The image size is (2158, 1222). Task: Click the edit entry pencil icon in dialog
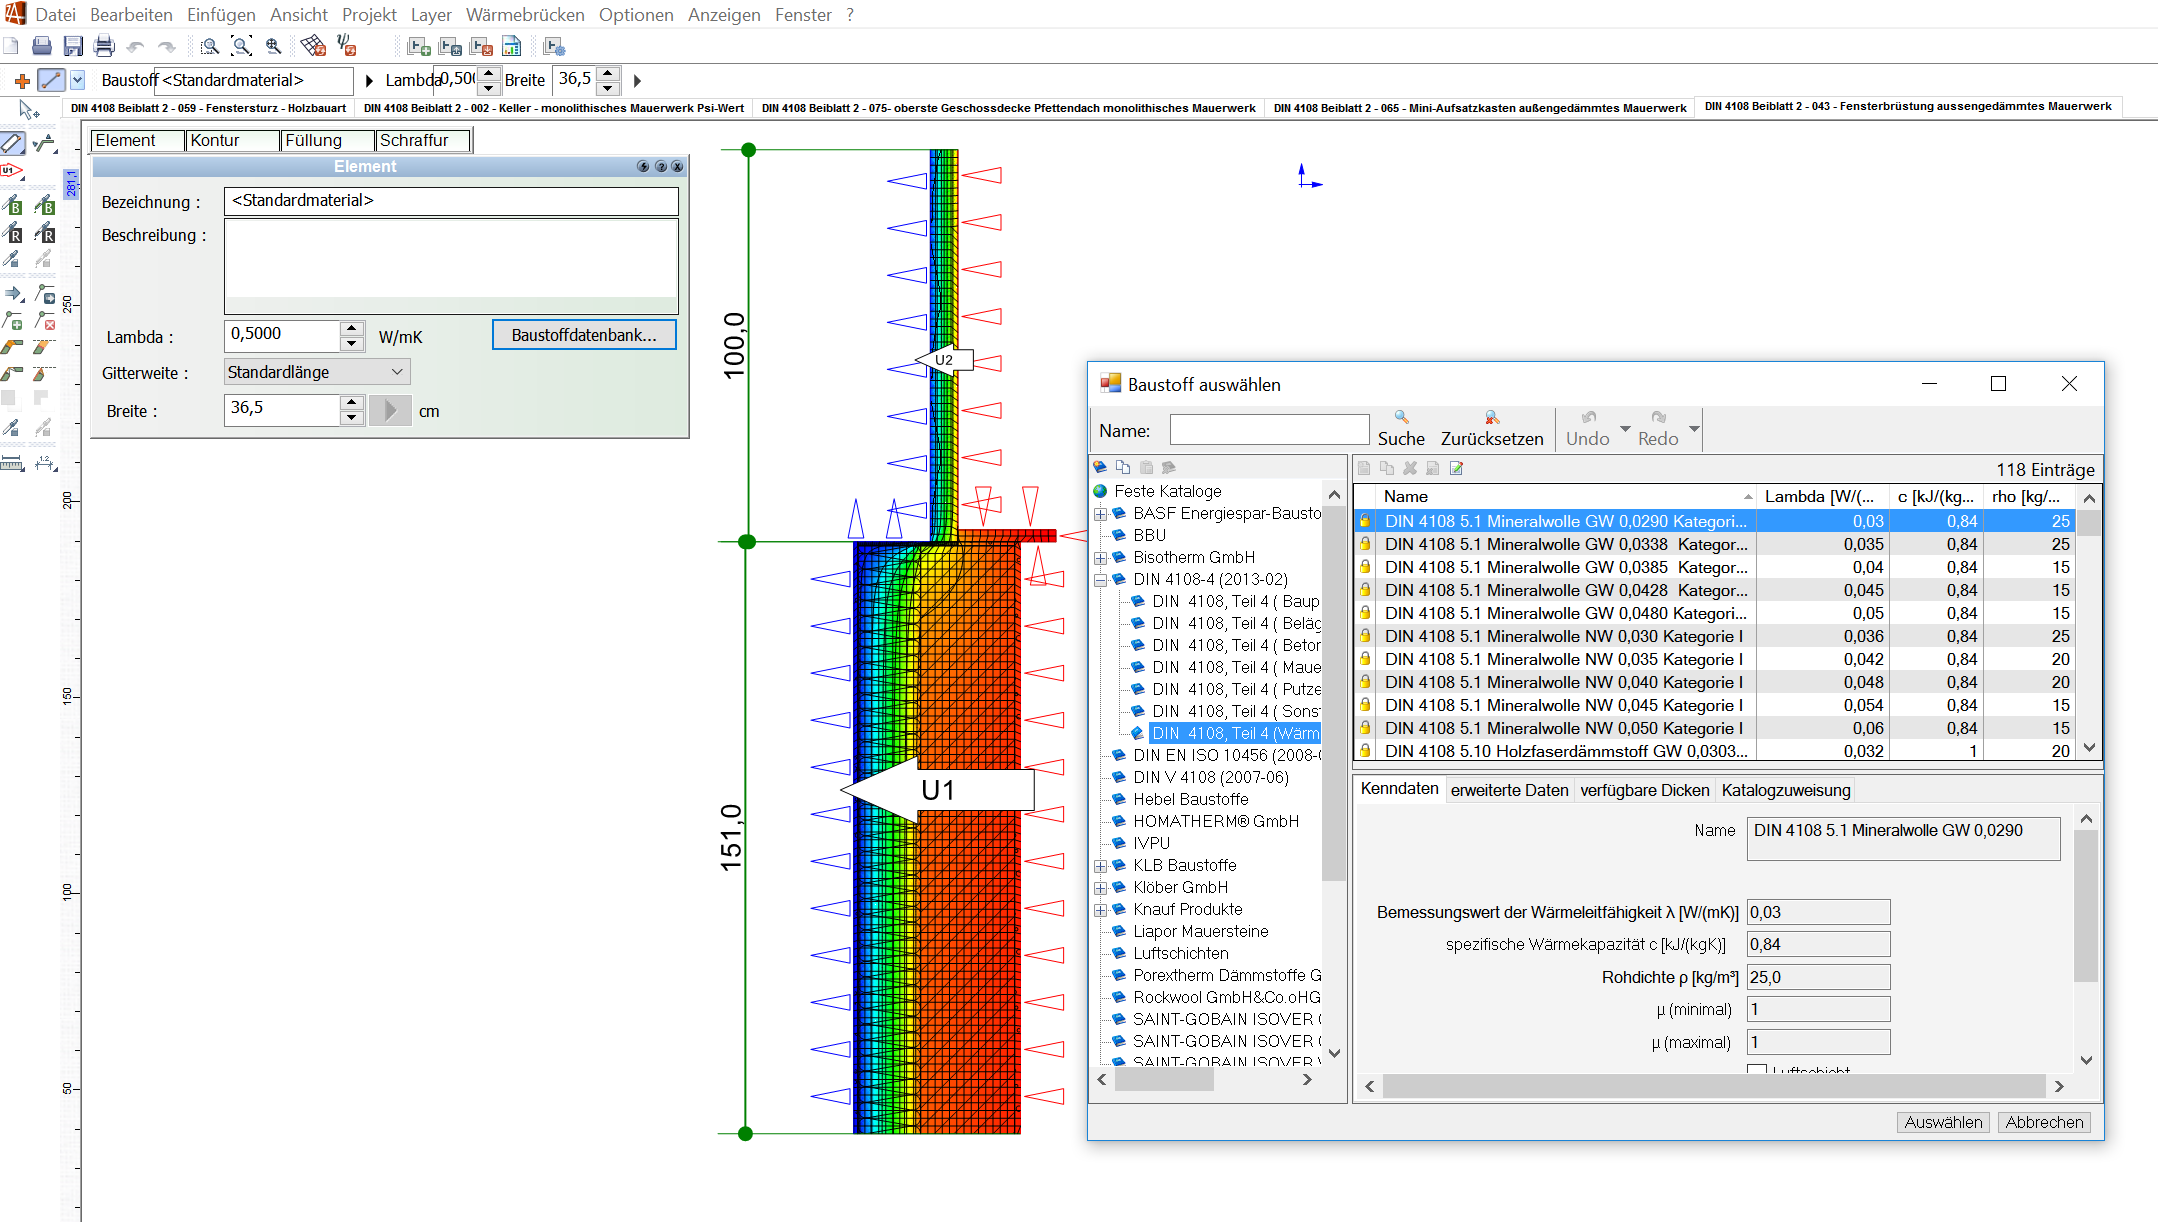1456,468
